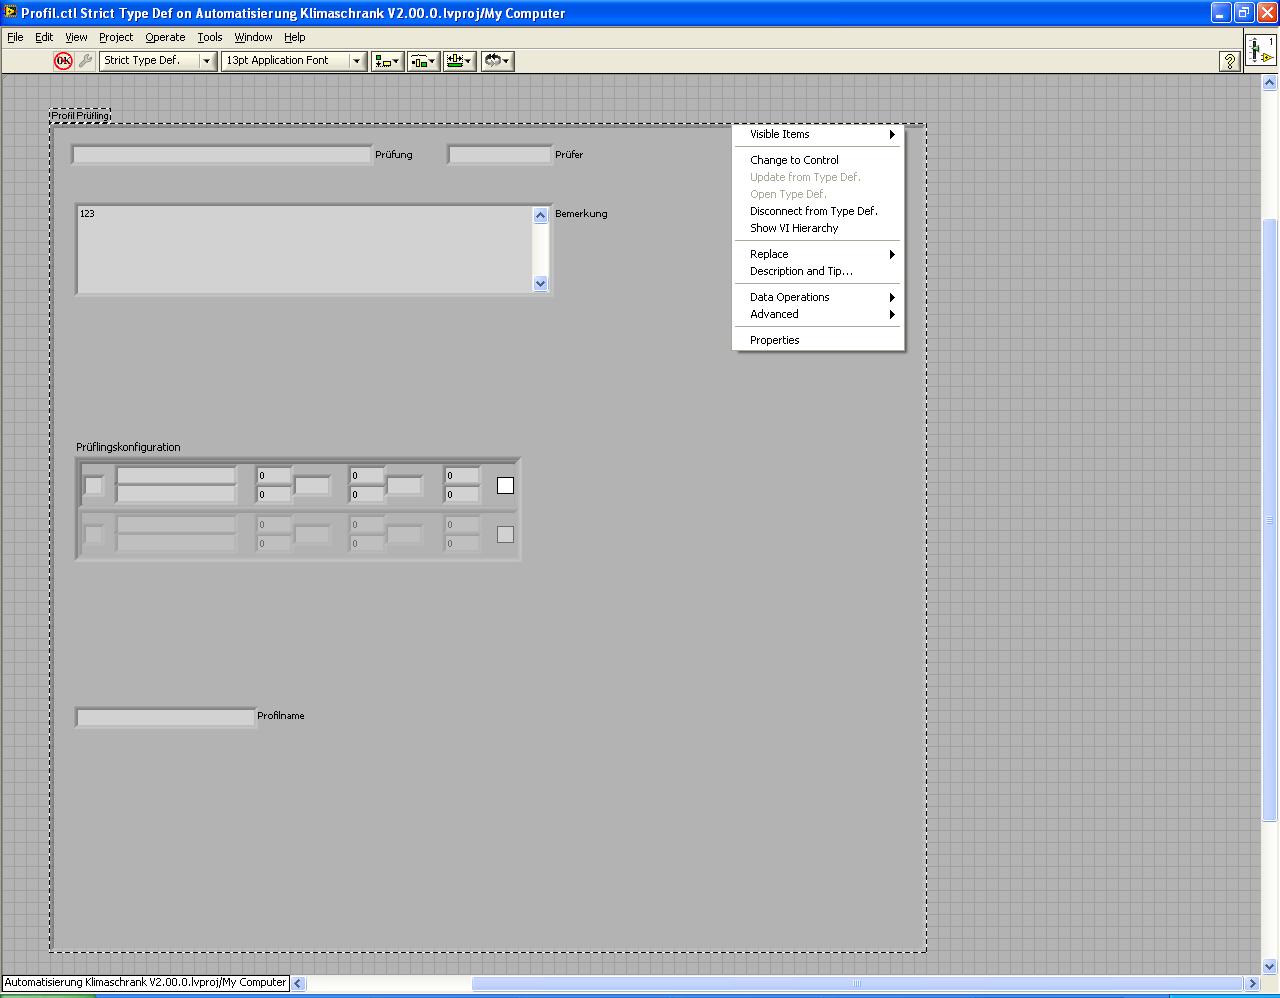Open the File menu
This screenshot has width=1280, height=998.
point(15,37)
